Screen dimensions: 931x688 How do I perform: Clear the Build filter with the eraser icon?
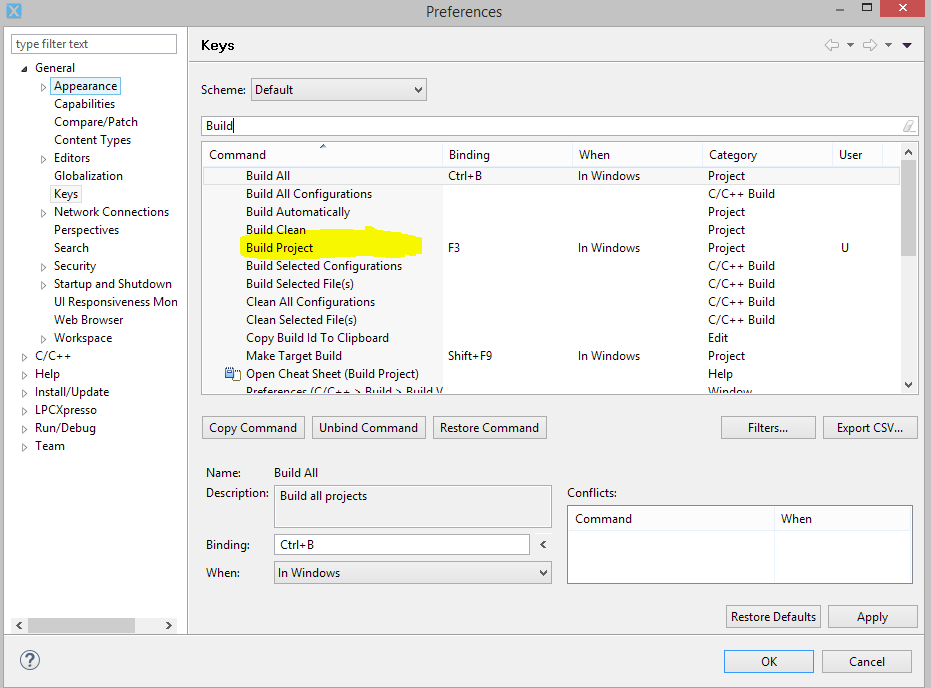point(908,126)
